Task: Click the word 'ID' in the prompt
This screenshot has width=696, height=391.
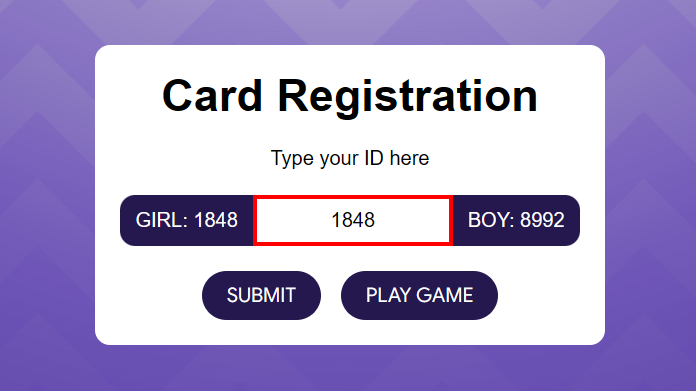Action: (374, 158)
